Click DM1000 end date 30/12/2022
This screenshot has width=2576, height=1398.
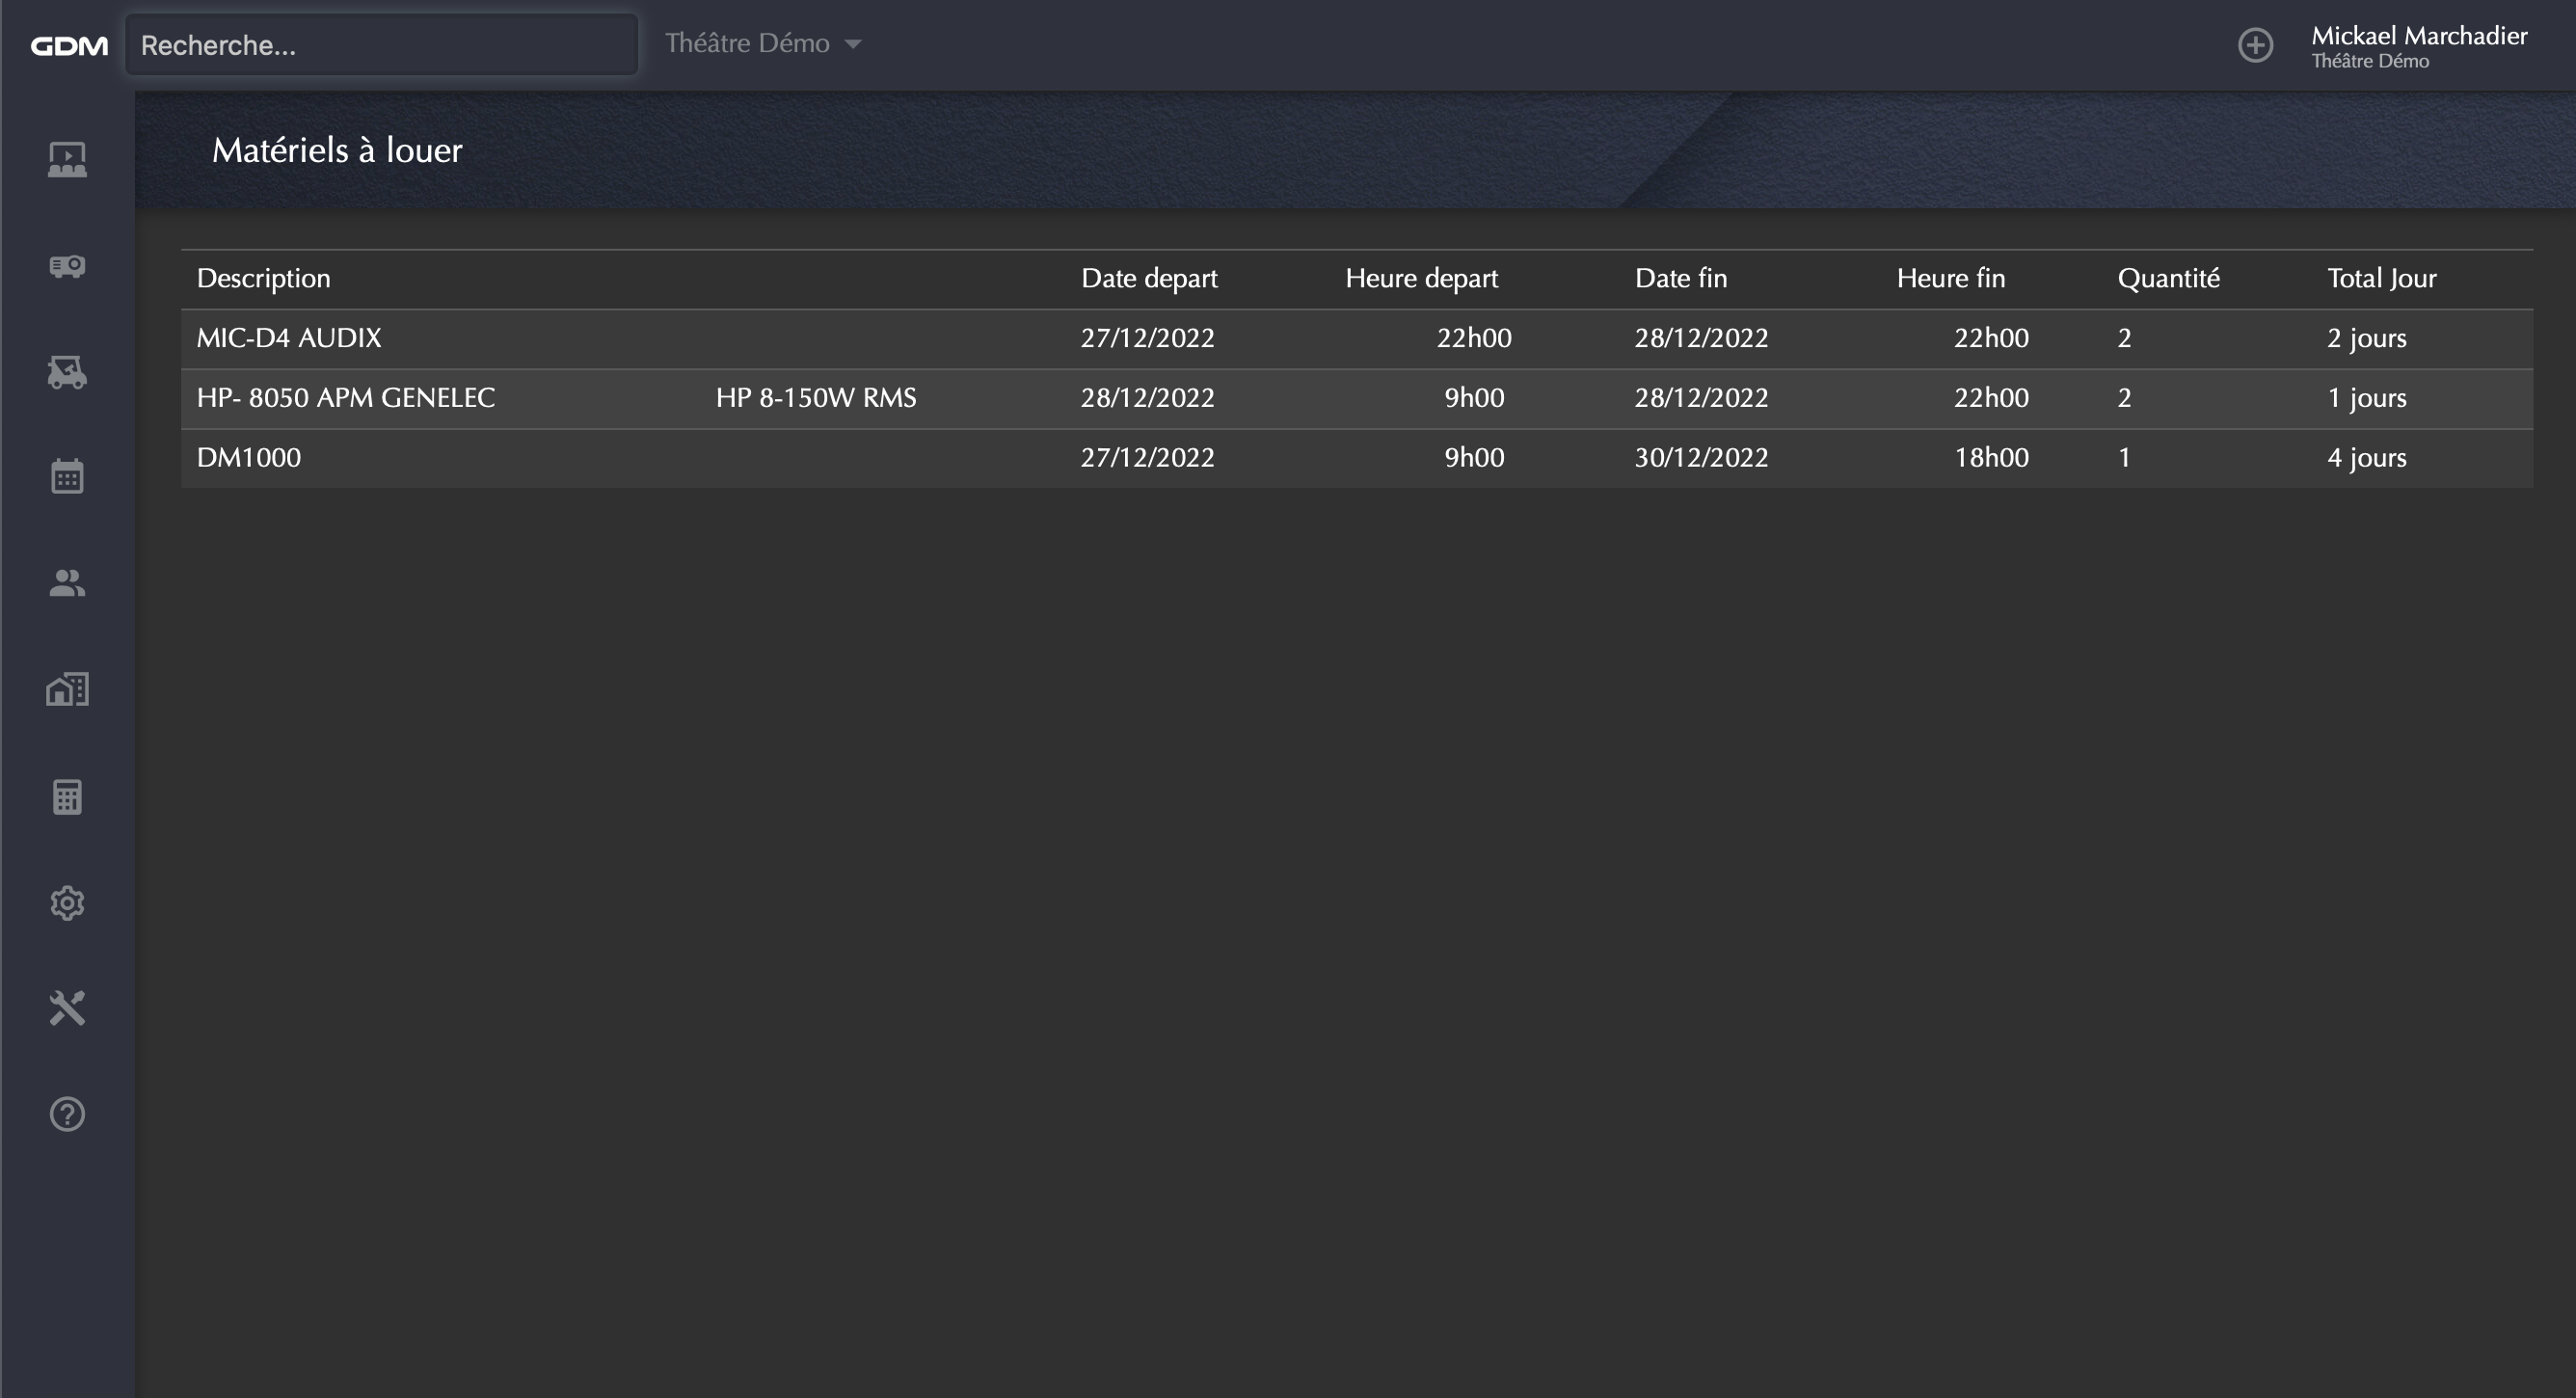click(1701, 458)
